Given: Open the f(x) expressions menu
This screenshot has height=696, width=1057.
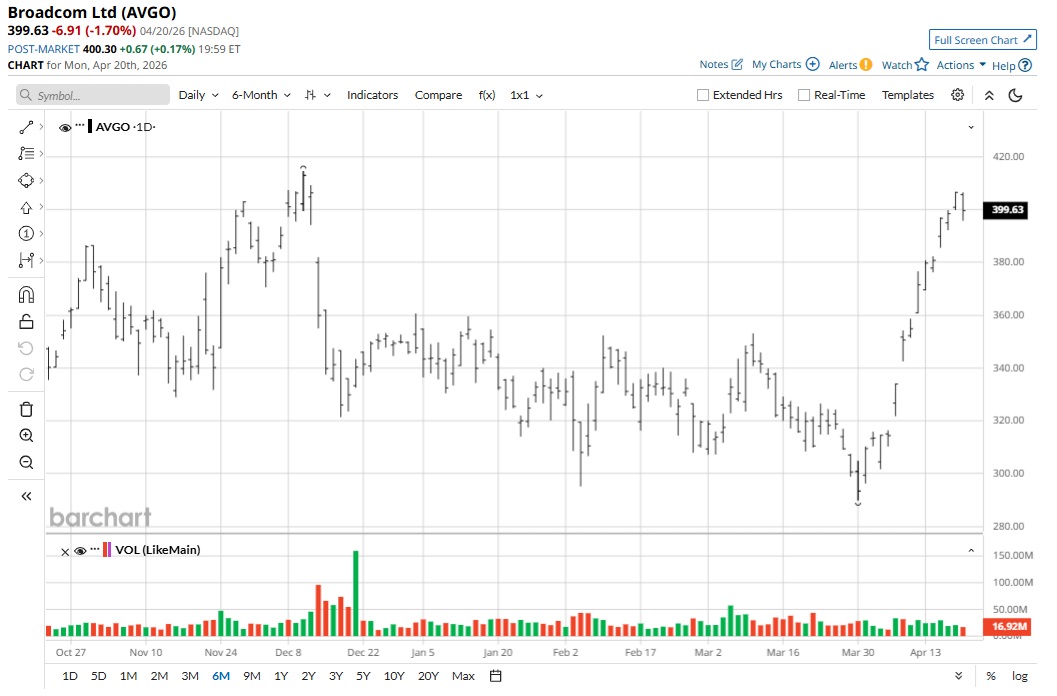Looking at the screenshot, I should pos(487,95).
